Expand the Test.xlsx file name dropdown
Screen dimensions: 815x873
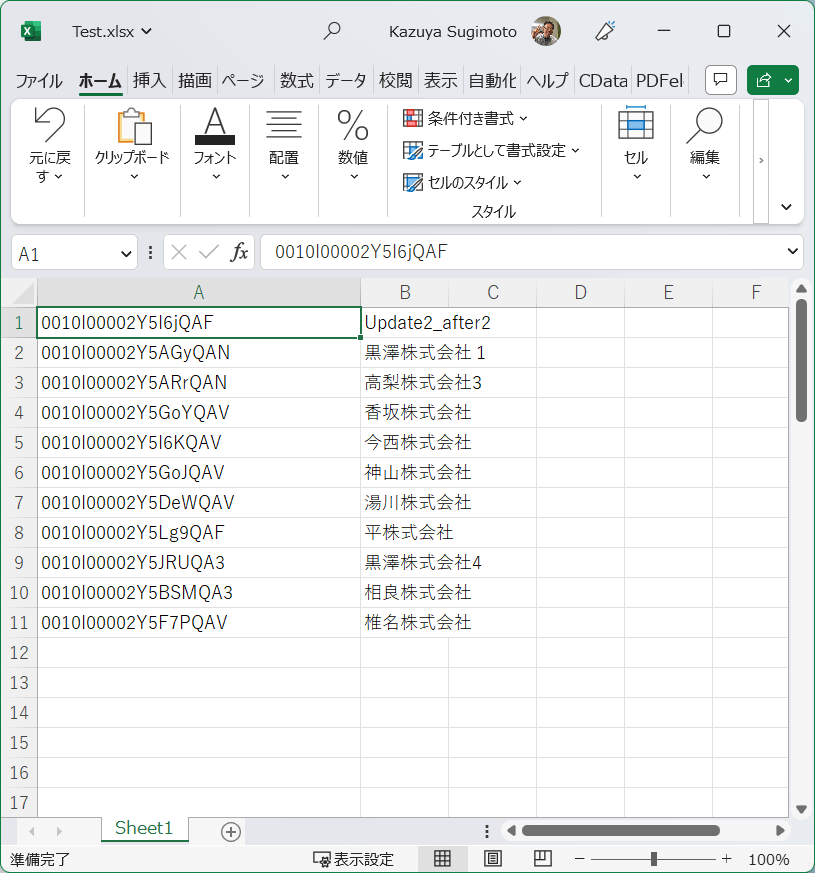coord(146,31)
